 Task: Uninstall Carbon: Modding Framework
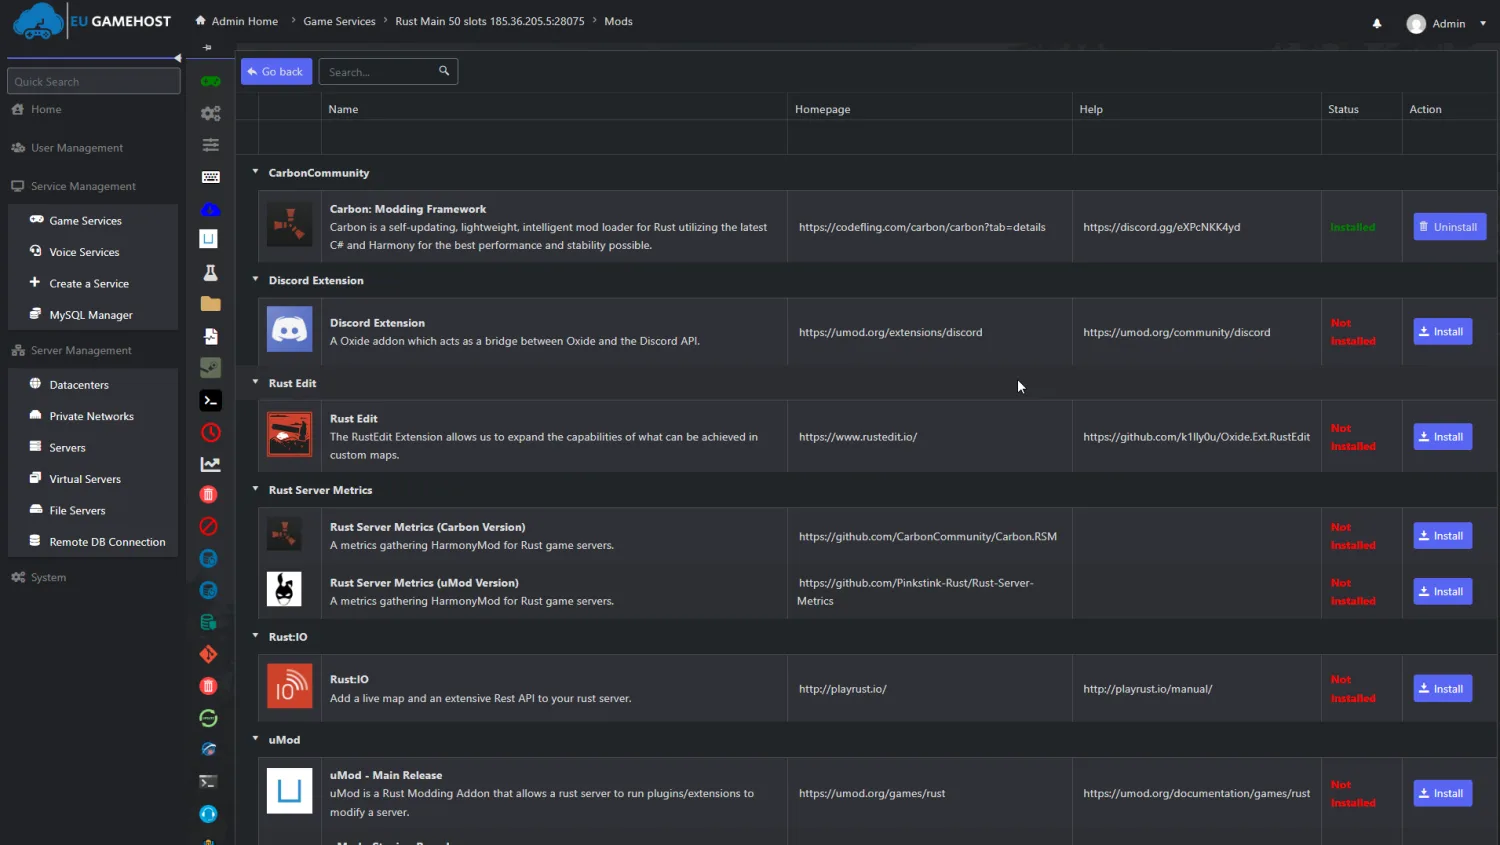[1449, 227]
